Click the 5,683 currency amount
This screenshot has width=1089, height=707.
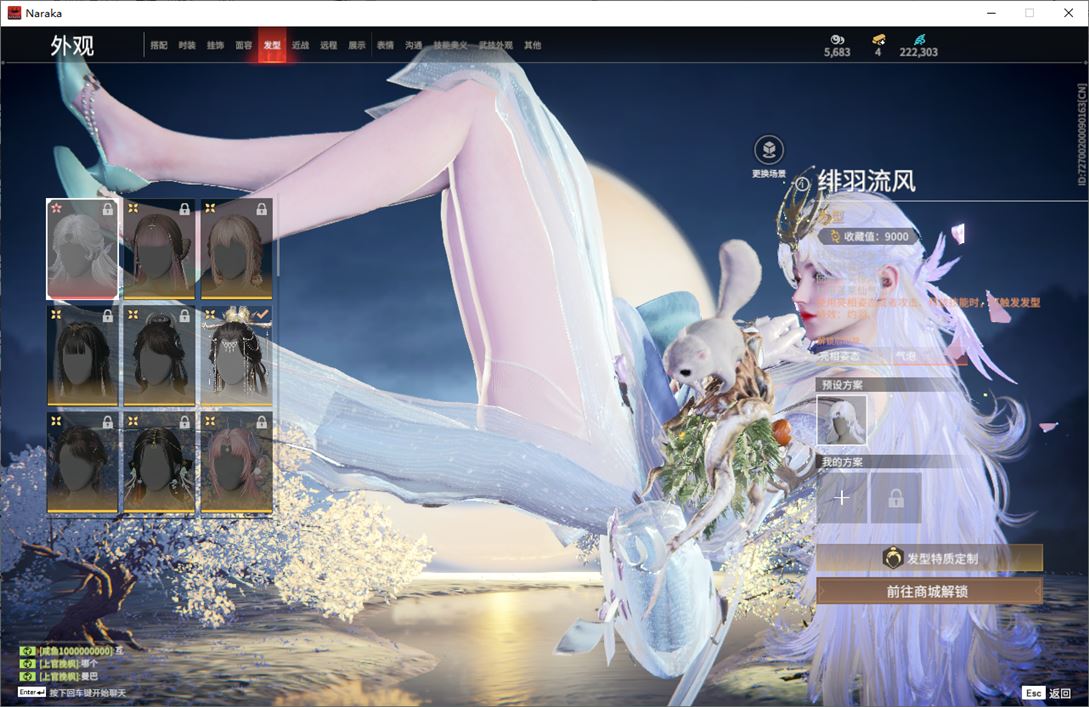point(837,52)
